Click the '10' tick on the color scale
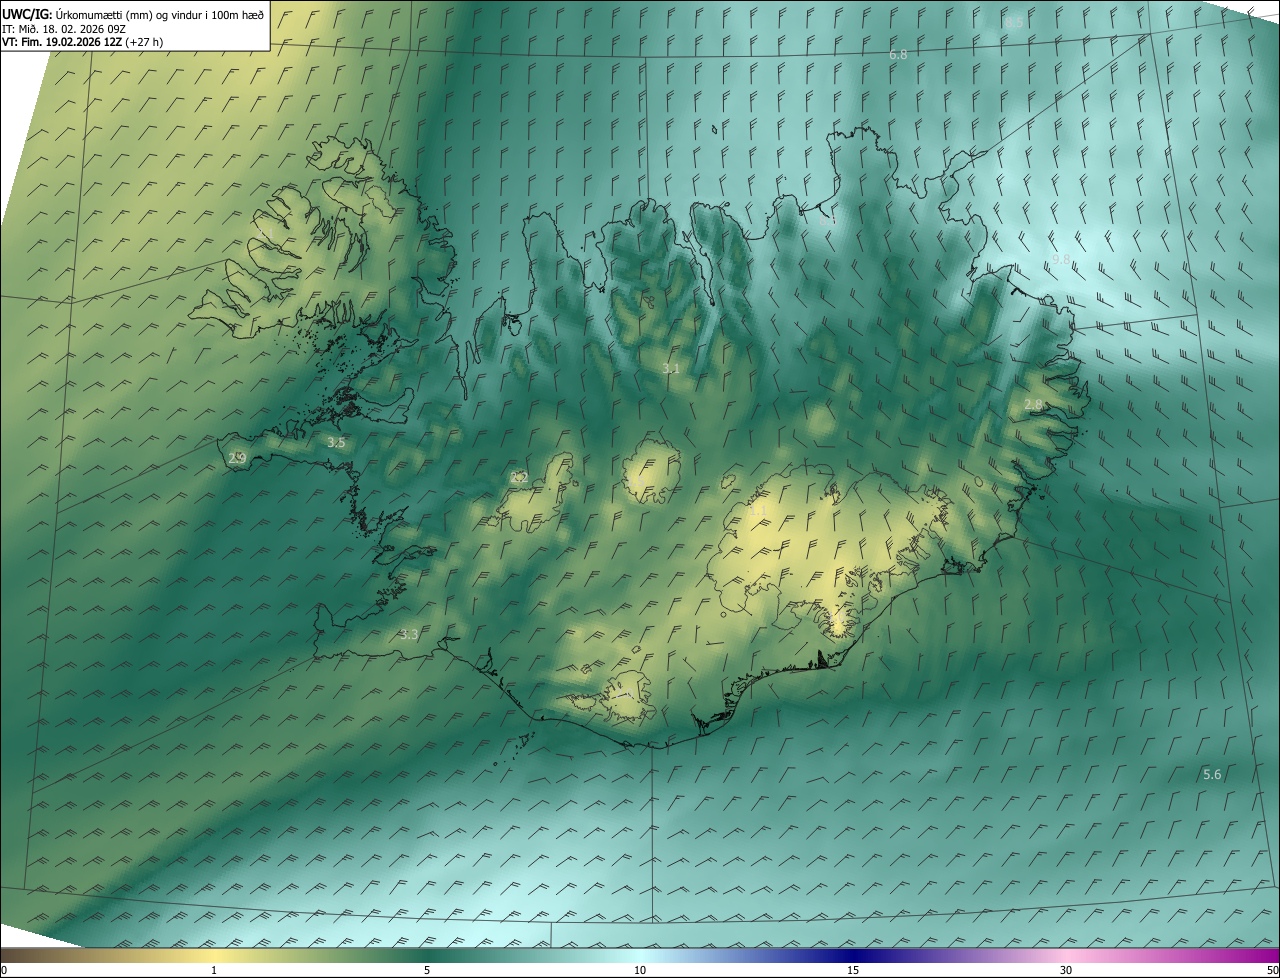 [x=640, y=970]
